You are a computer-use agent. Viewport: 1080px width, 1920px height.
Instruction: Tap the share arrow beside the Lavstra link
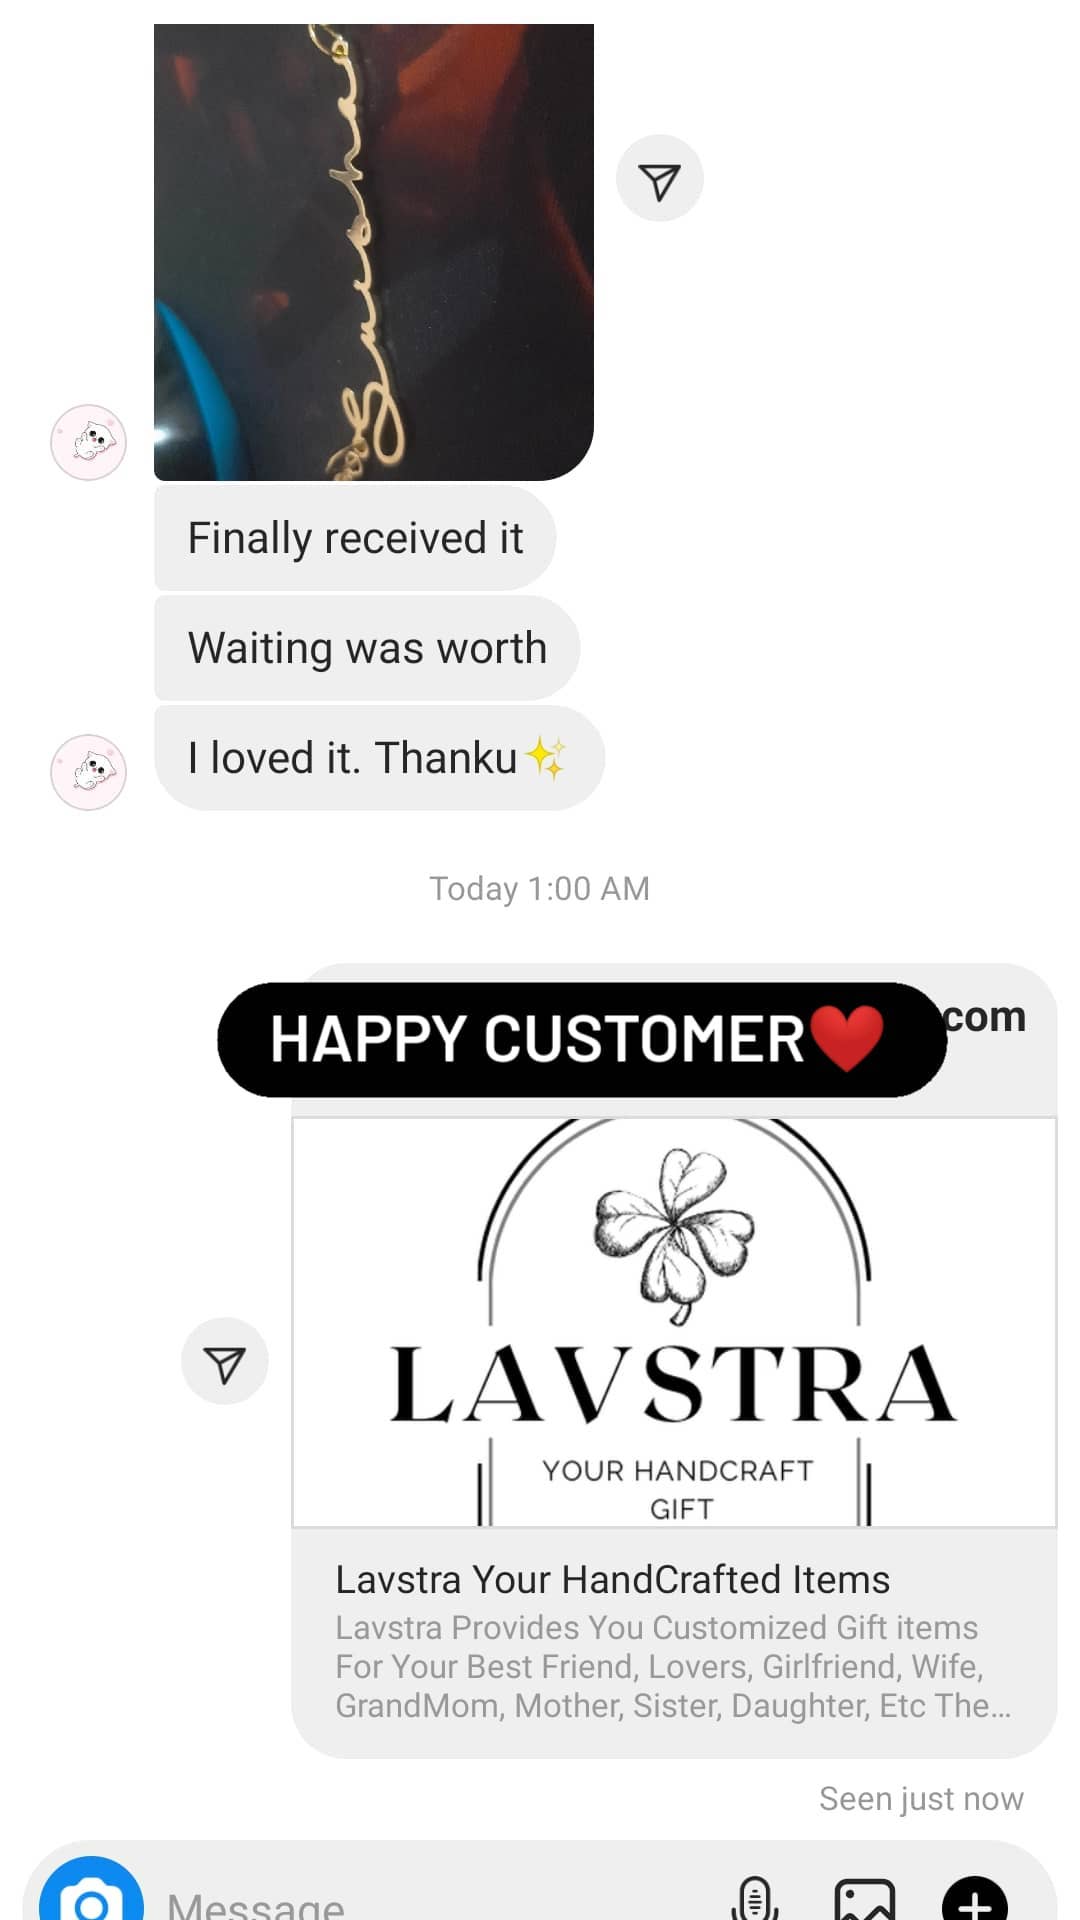pos(224,1362)
